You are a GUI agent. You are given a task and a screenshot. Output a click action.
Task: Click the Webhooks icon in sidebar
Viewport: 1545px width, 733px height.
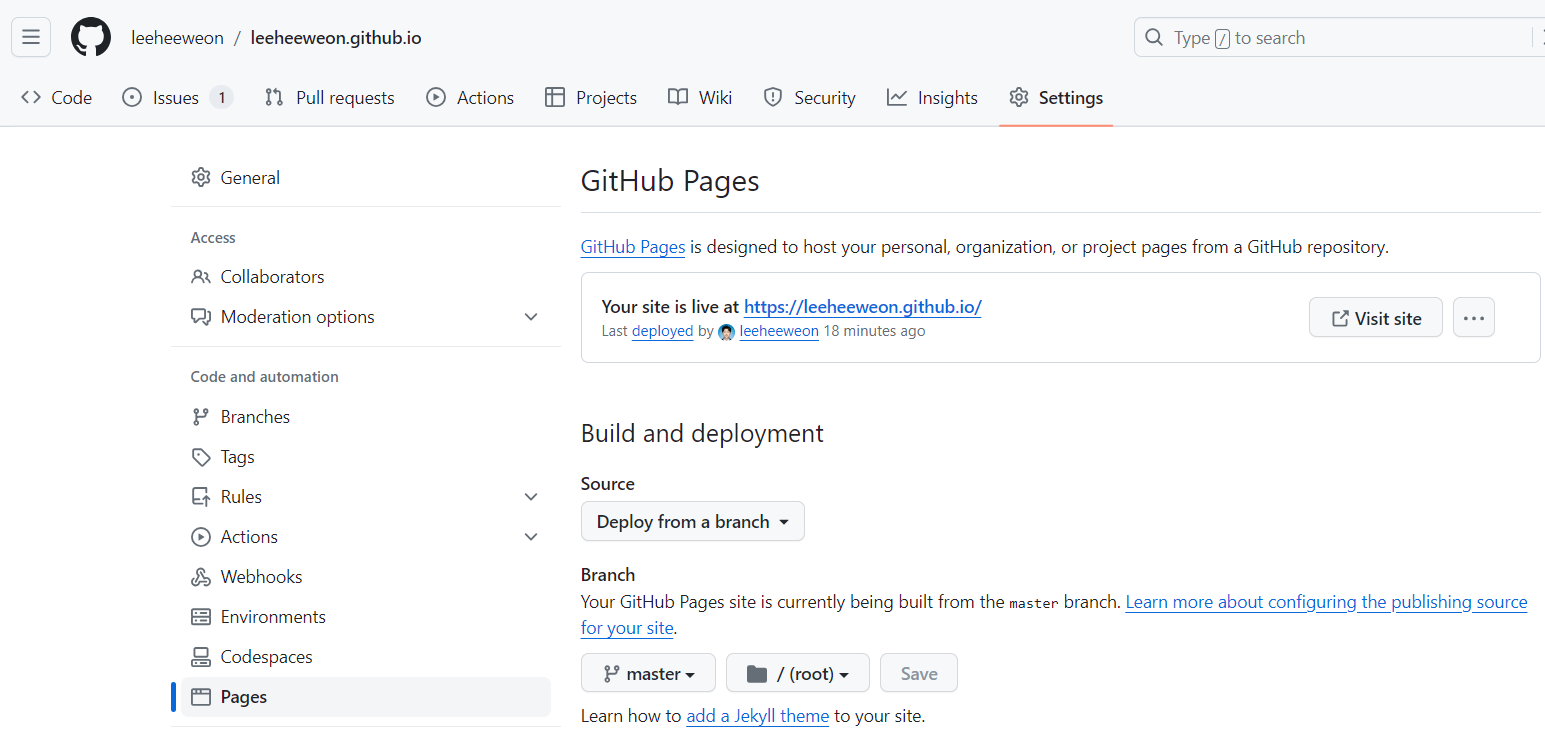point(201,577)
